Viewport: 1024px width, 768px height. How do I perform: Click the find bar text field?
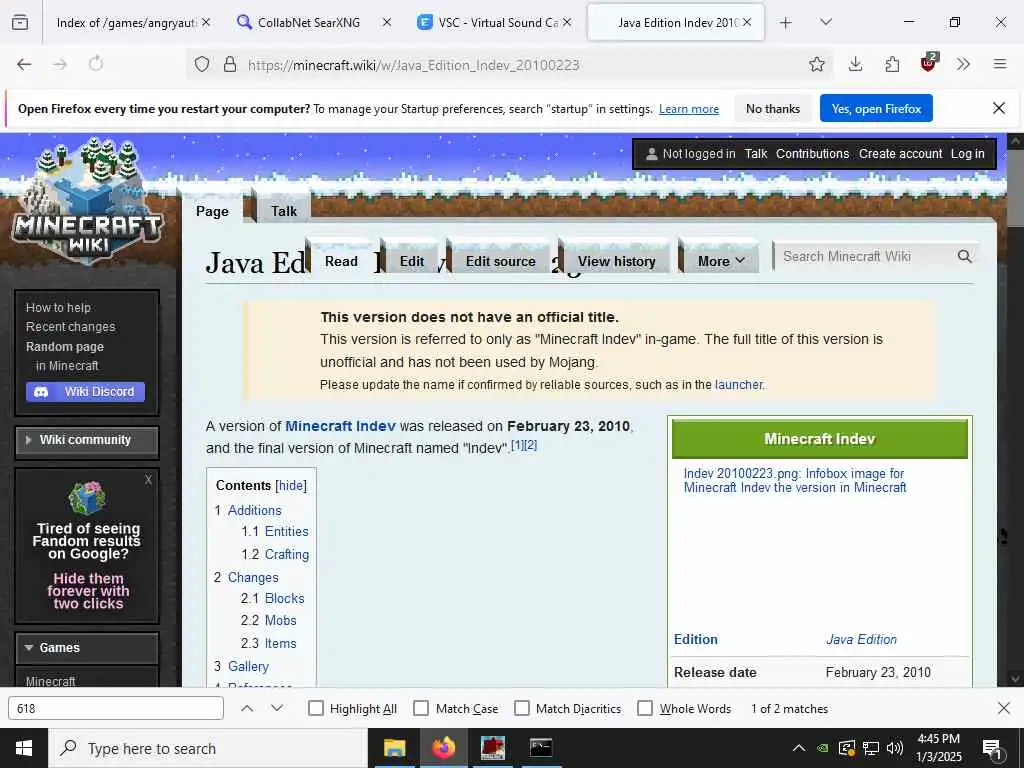[x=116, y=708]
